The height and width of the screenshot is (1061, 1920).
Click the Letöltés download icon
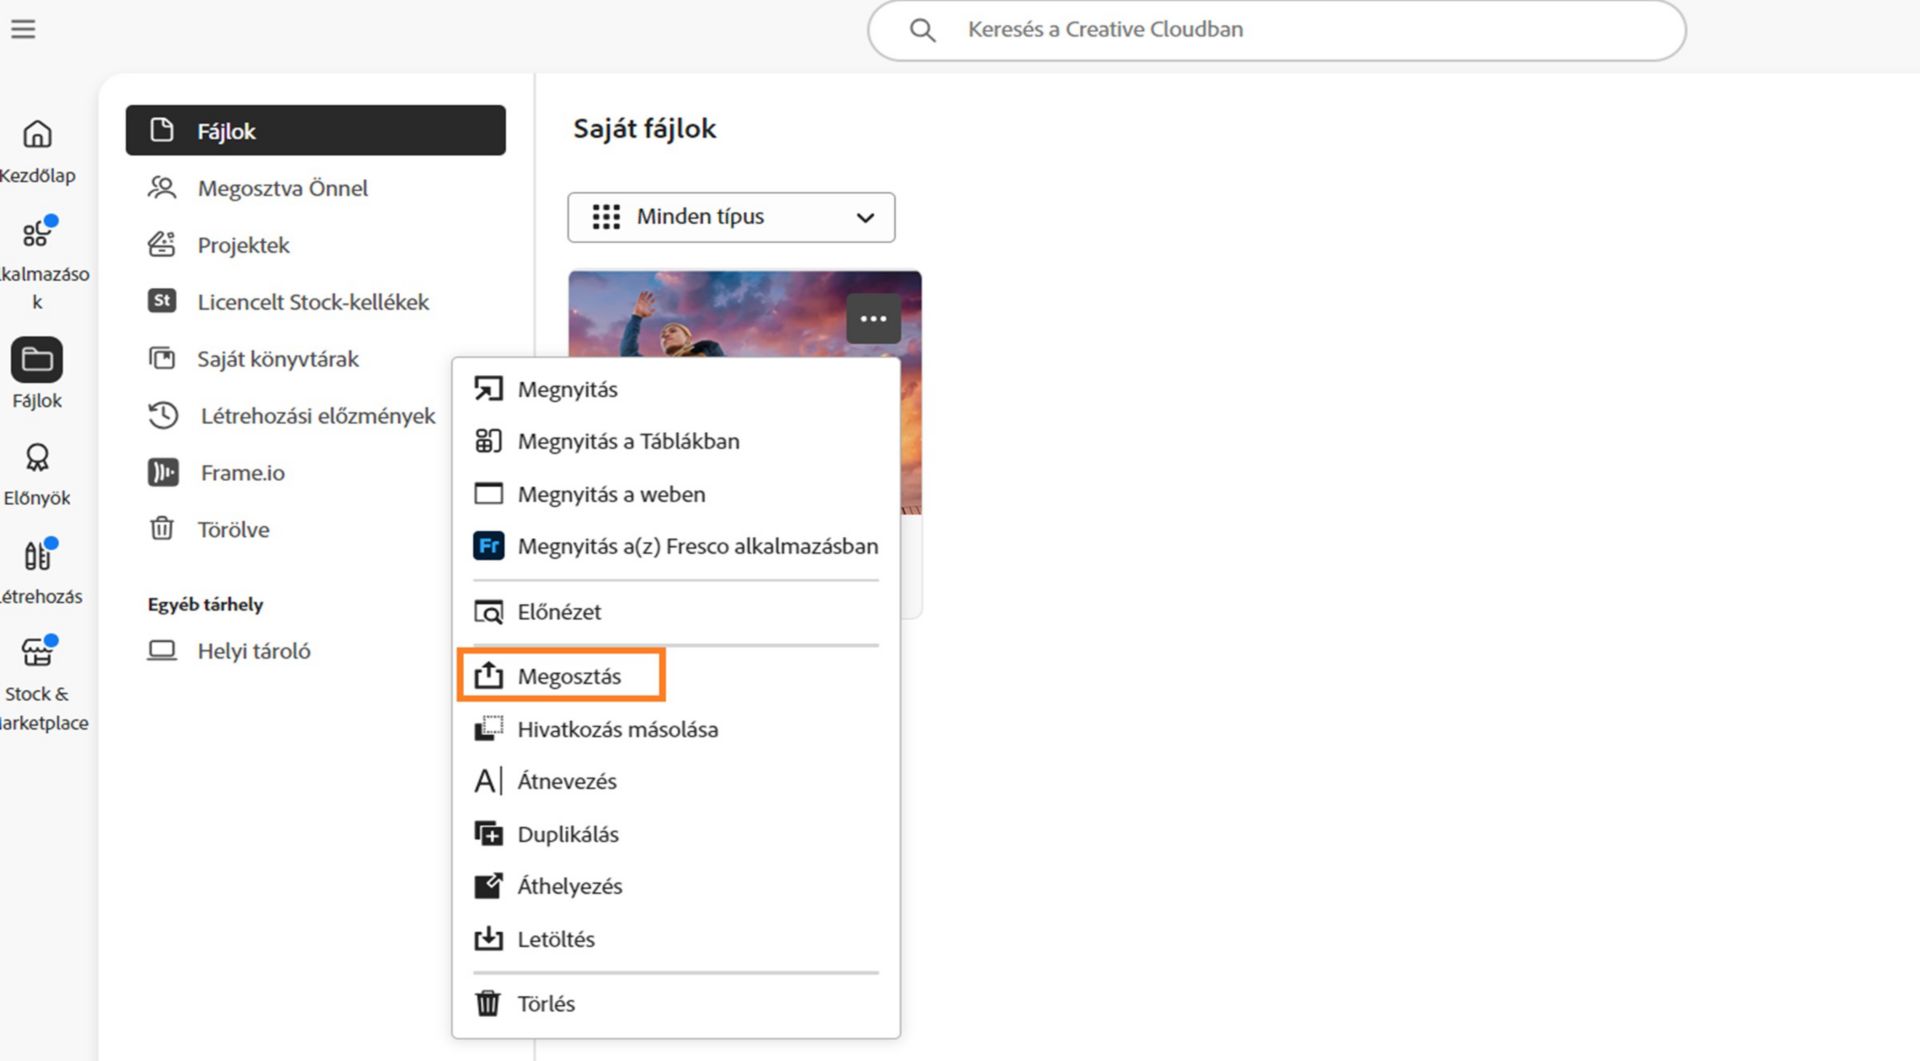(488, 938)
